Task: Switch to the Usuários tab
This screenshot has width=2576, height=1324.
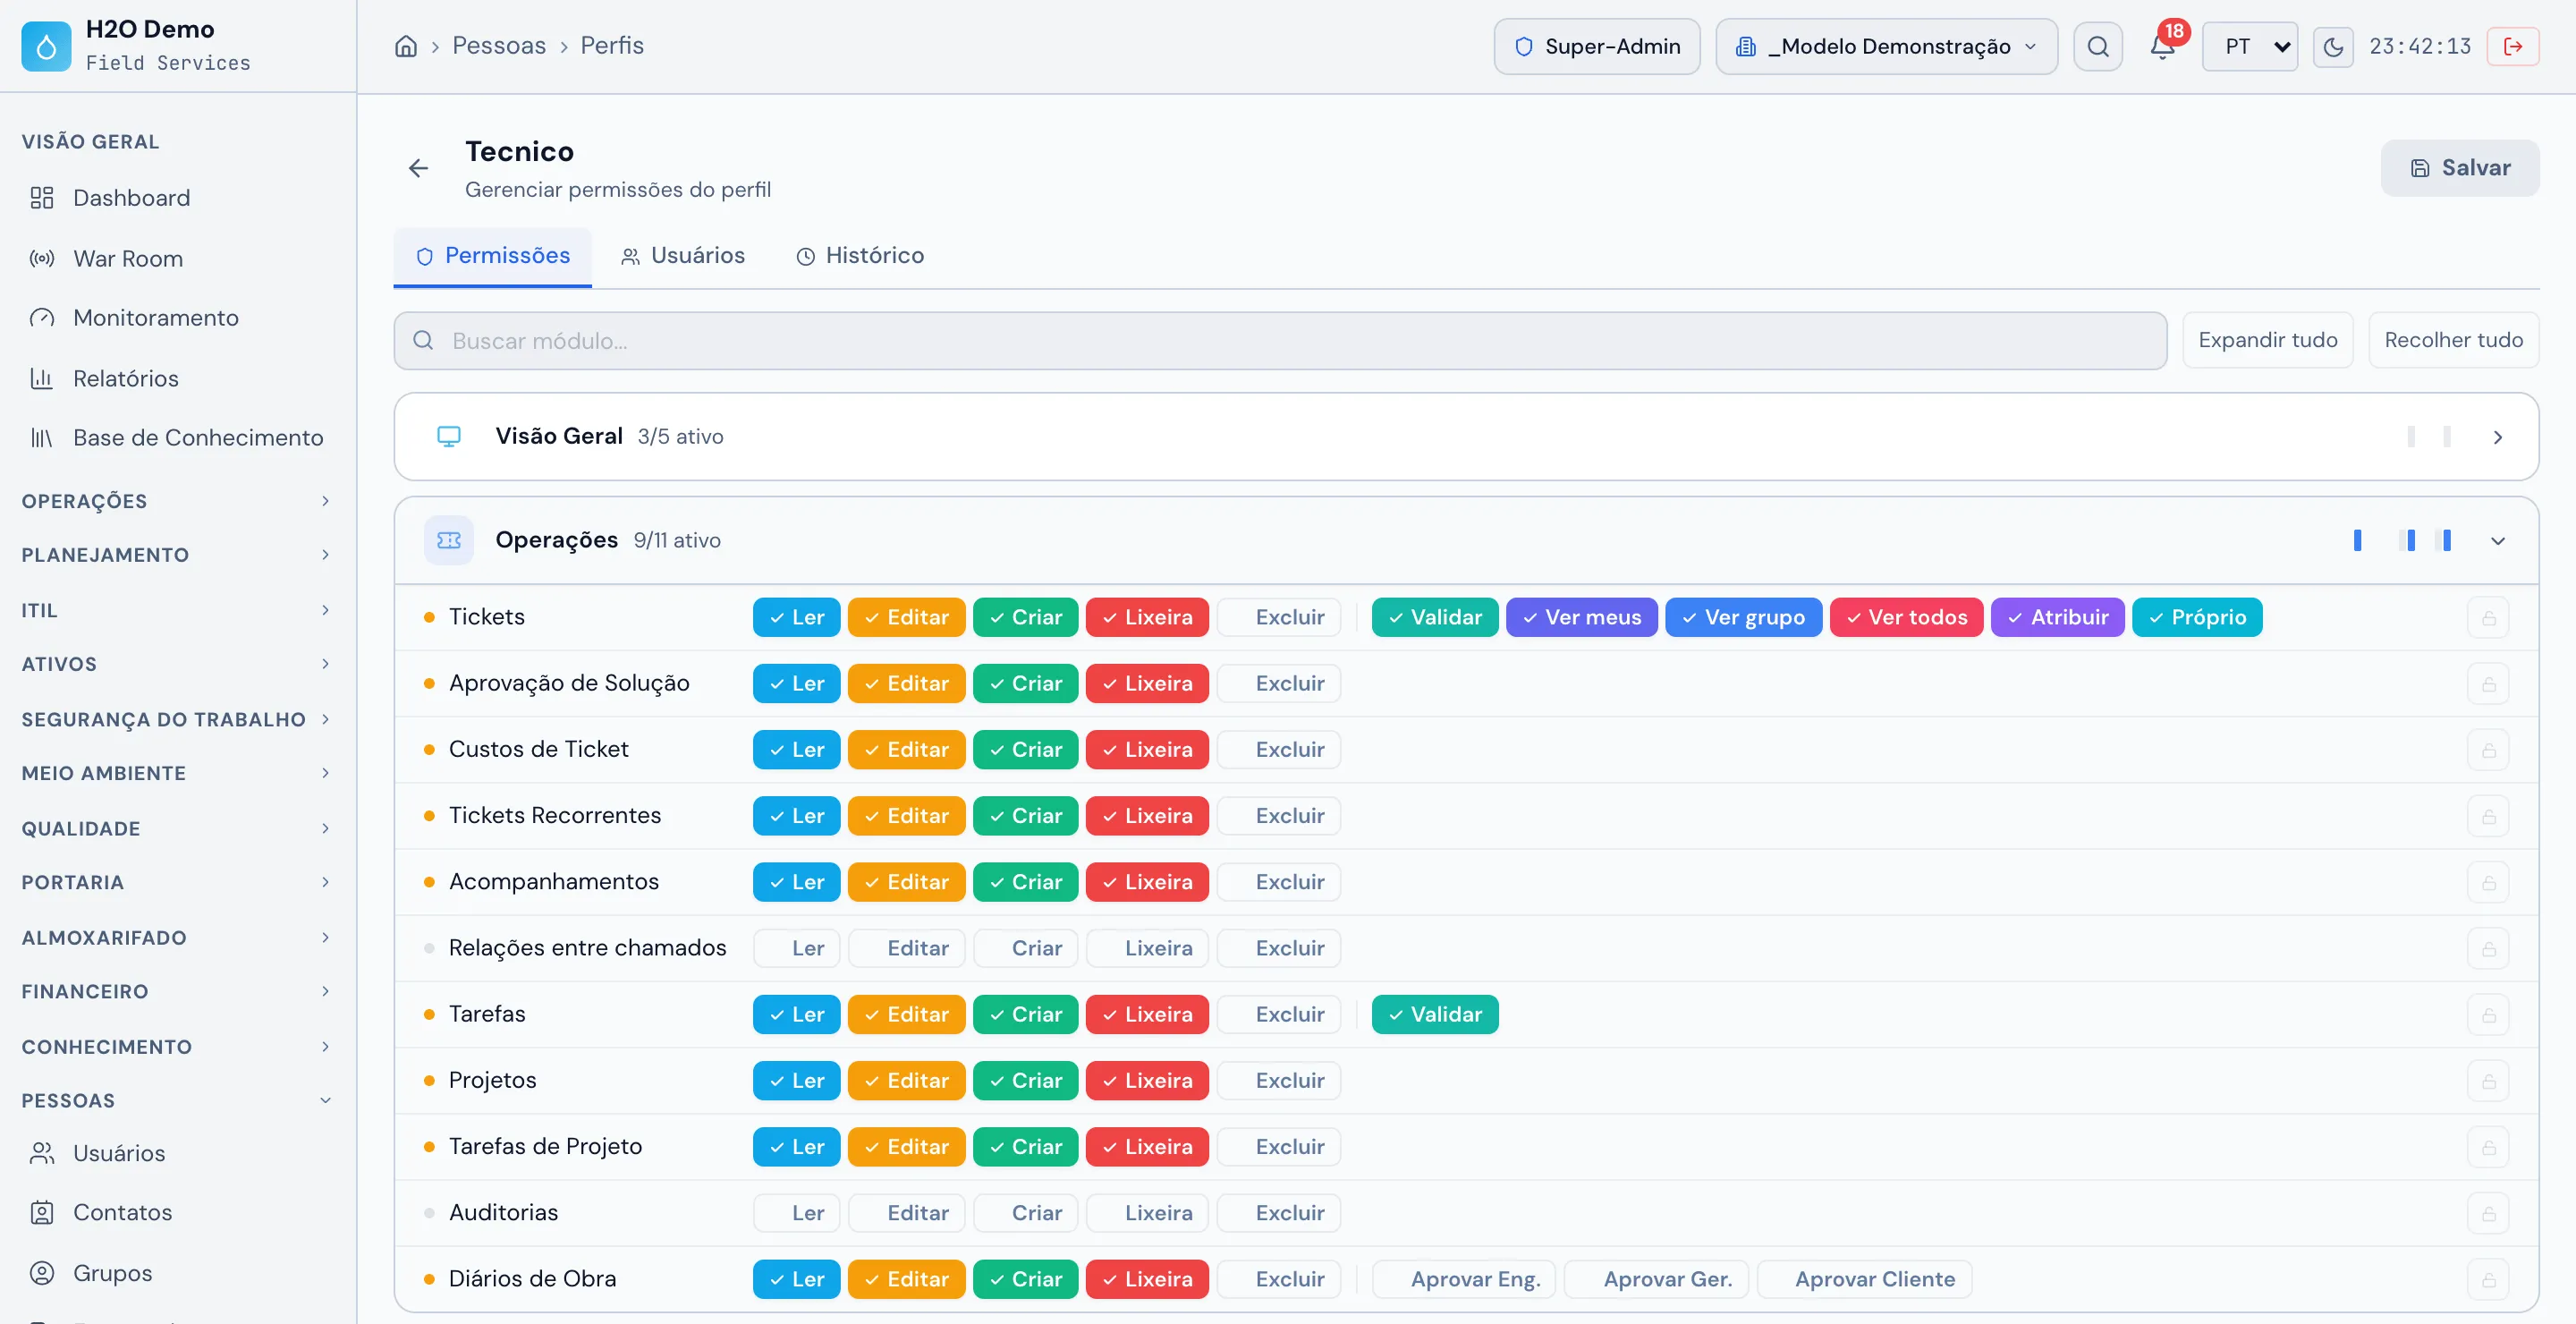Action: 683,256
